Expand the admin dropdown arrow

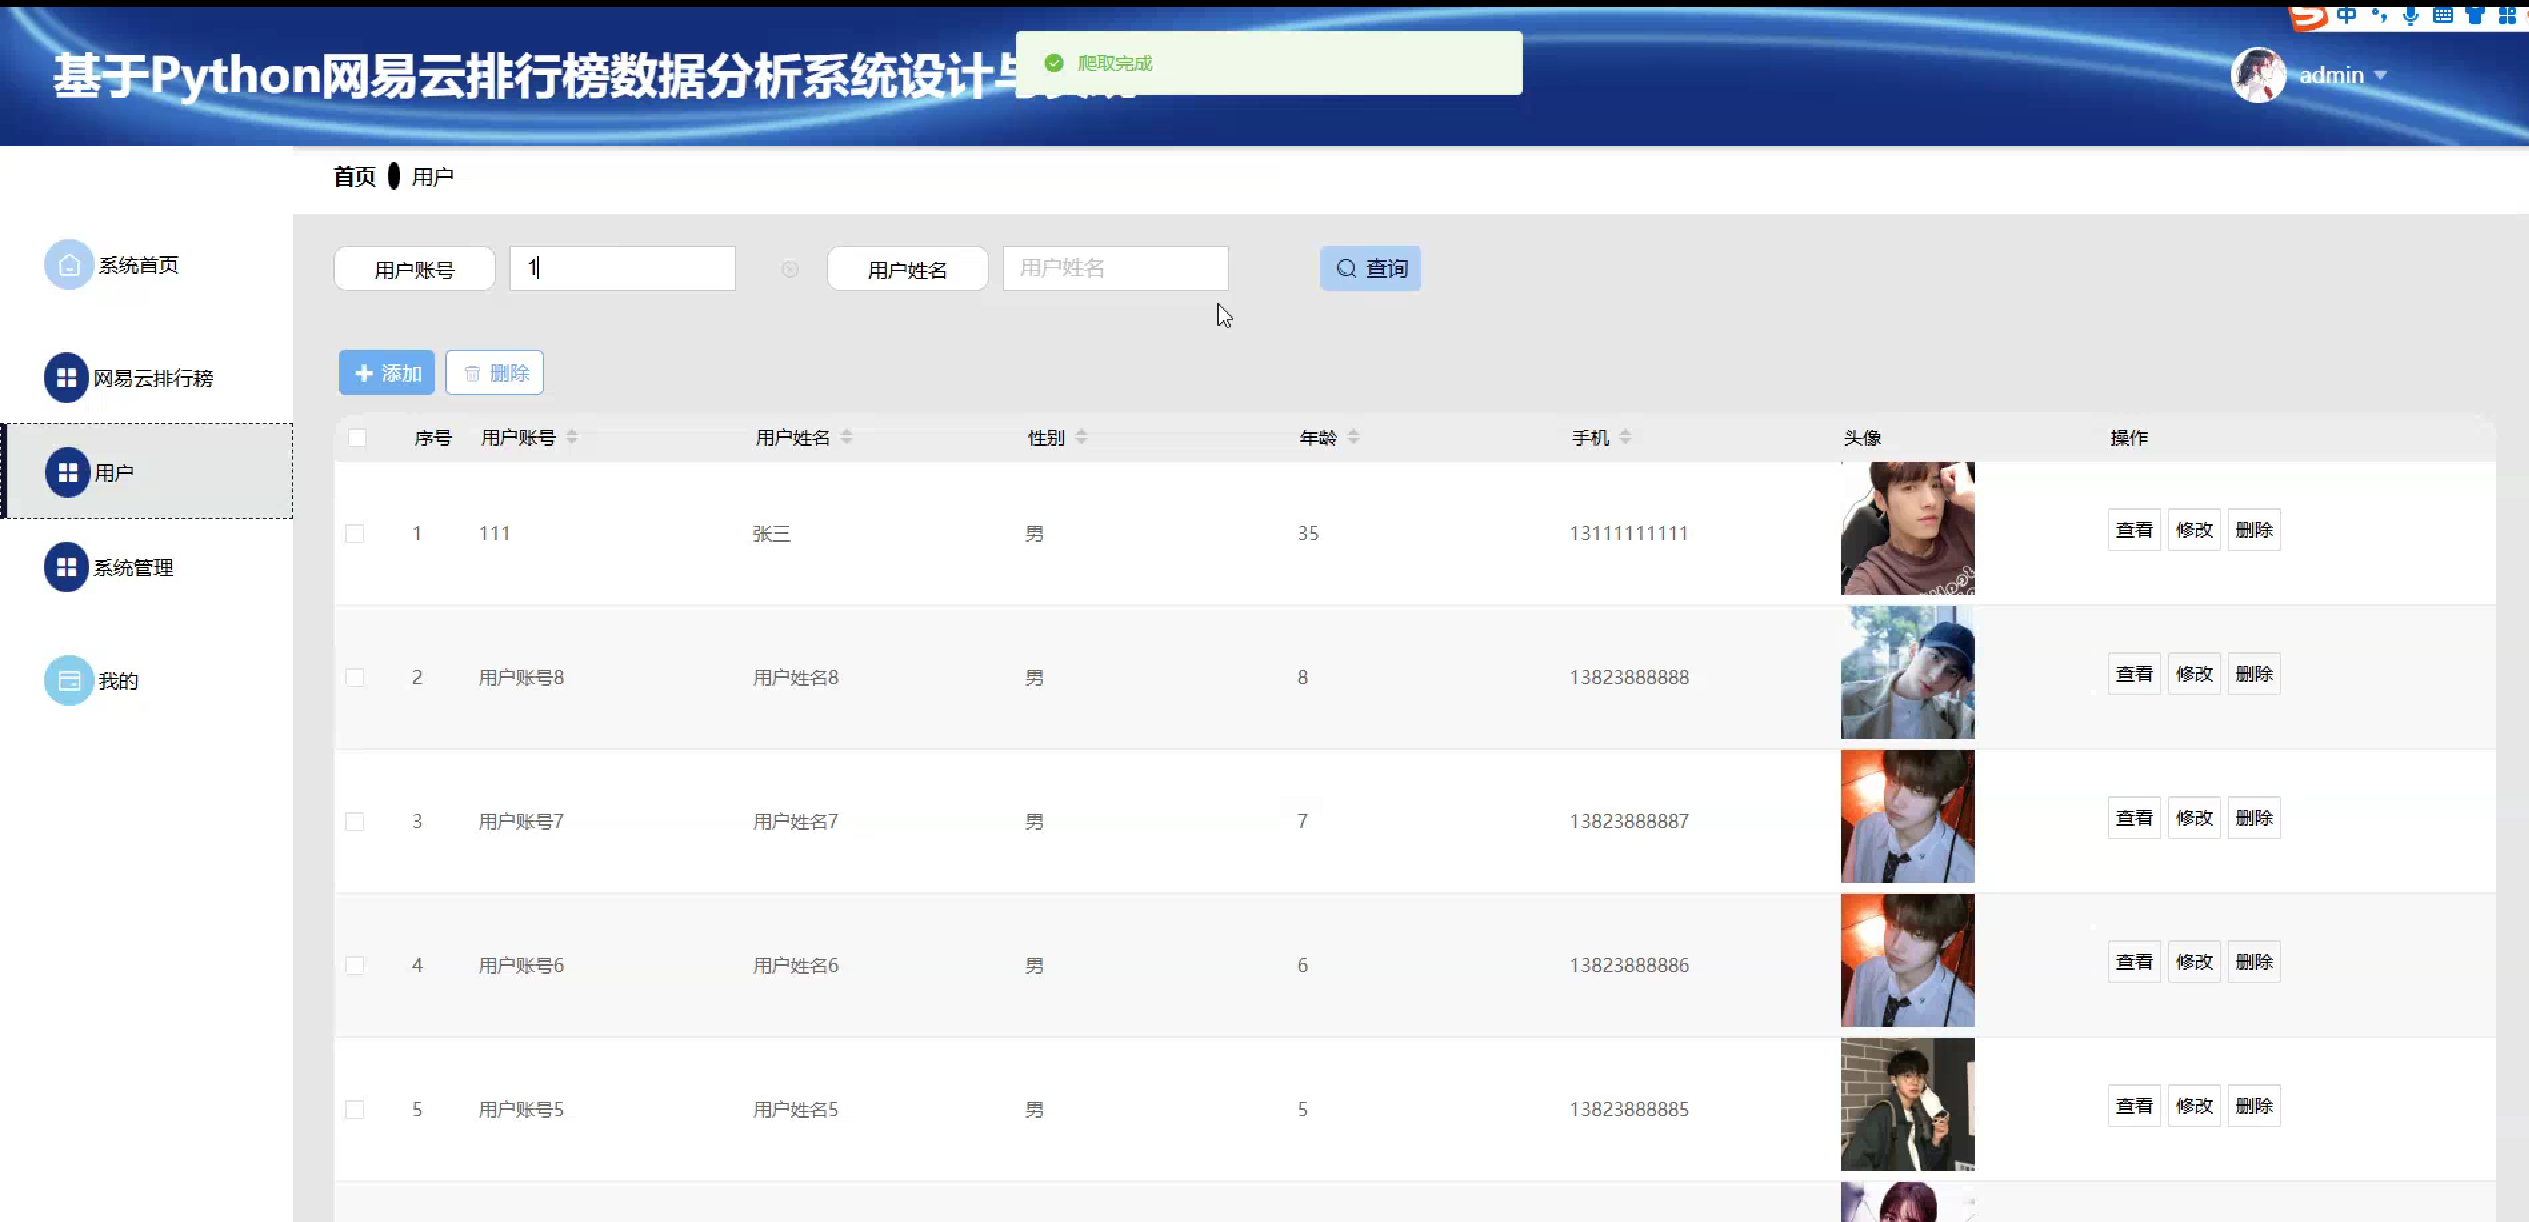(2381, 76)
